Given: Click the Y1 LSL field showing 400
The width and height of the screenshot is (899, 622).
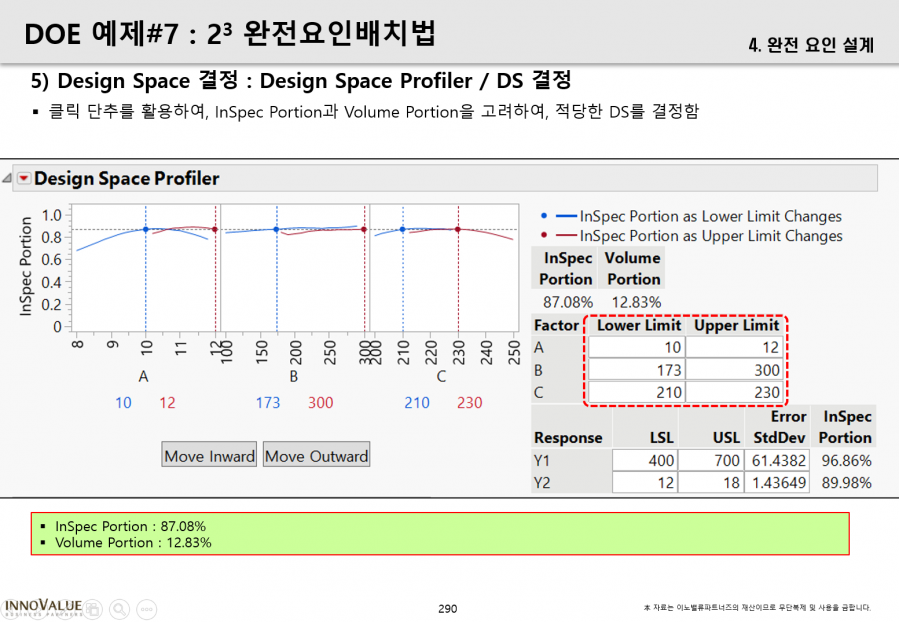Looking at the screenshot, I should point(645,460).
